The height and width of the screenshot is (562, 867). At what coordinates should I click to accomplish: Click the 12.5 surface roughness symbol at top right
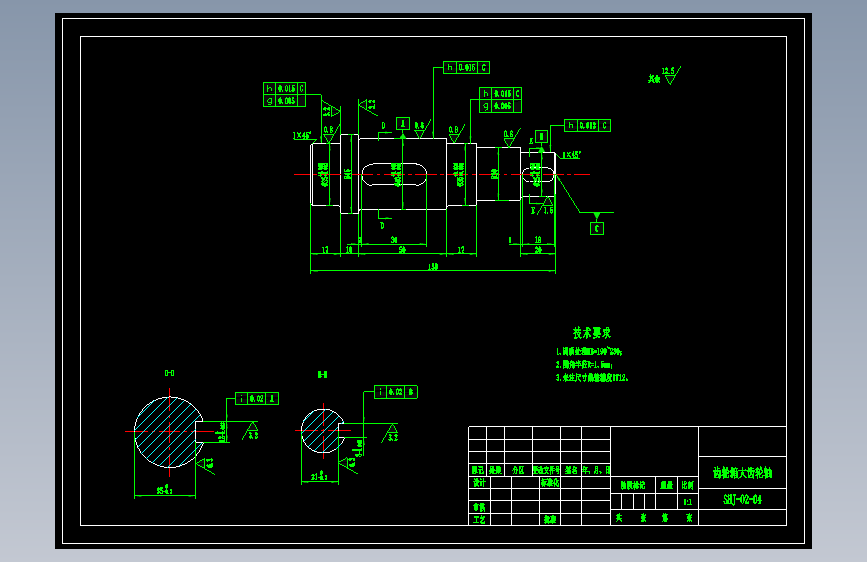point(671,75)
